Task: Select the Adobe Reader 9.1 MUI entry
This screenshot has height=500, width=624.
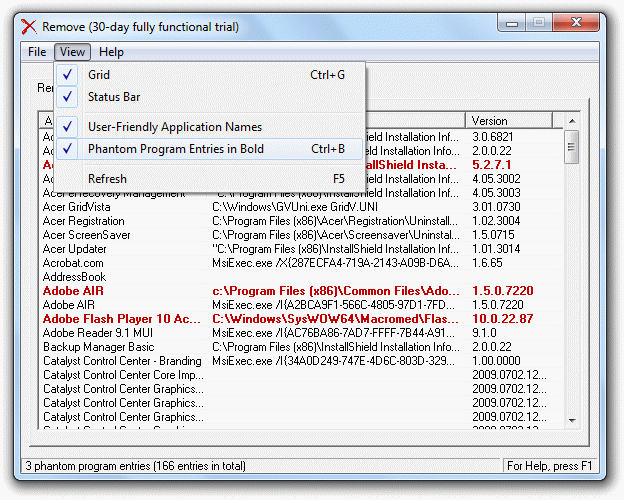Action: pos(98,333)
